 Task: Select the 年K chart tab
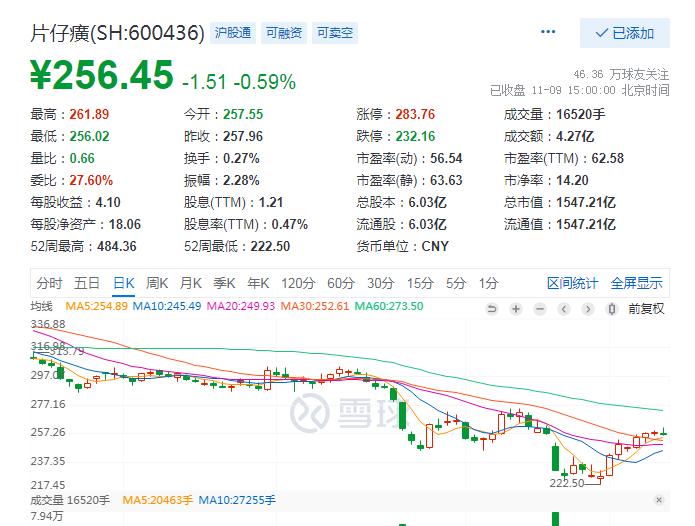(x=258, y=283)
